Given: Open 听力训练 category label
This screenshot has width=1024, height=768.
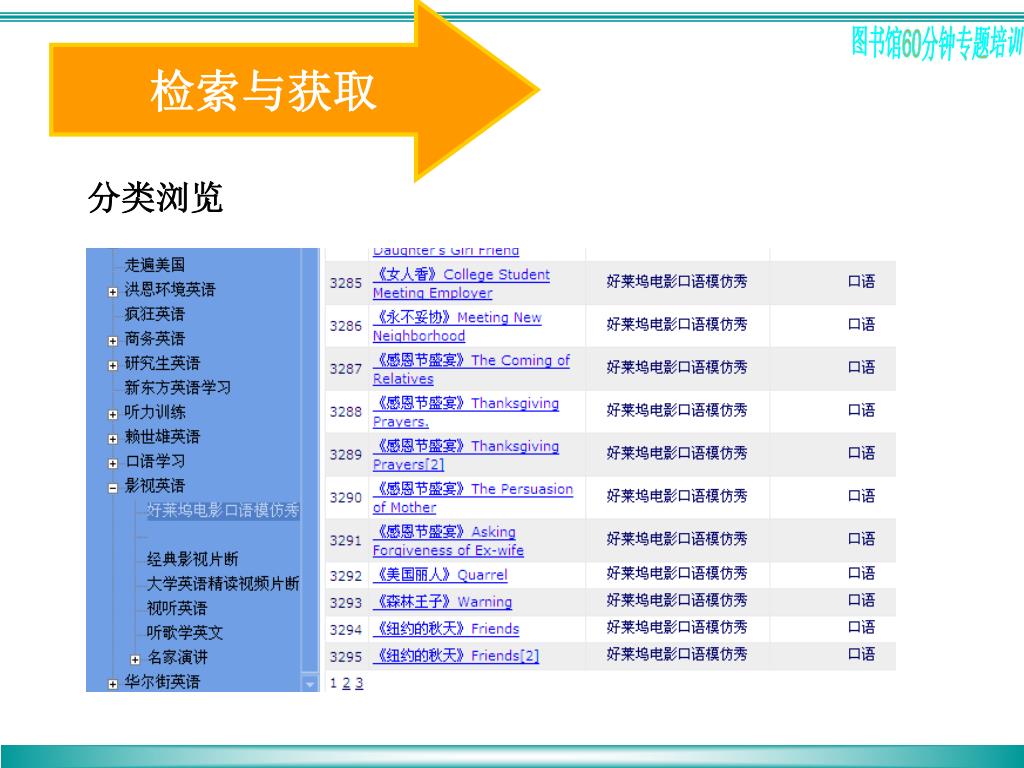Looking at the screenshot, I should coord(155,411).
